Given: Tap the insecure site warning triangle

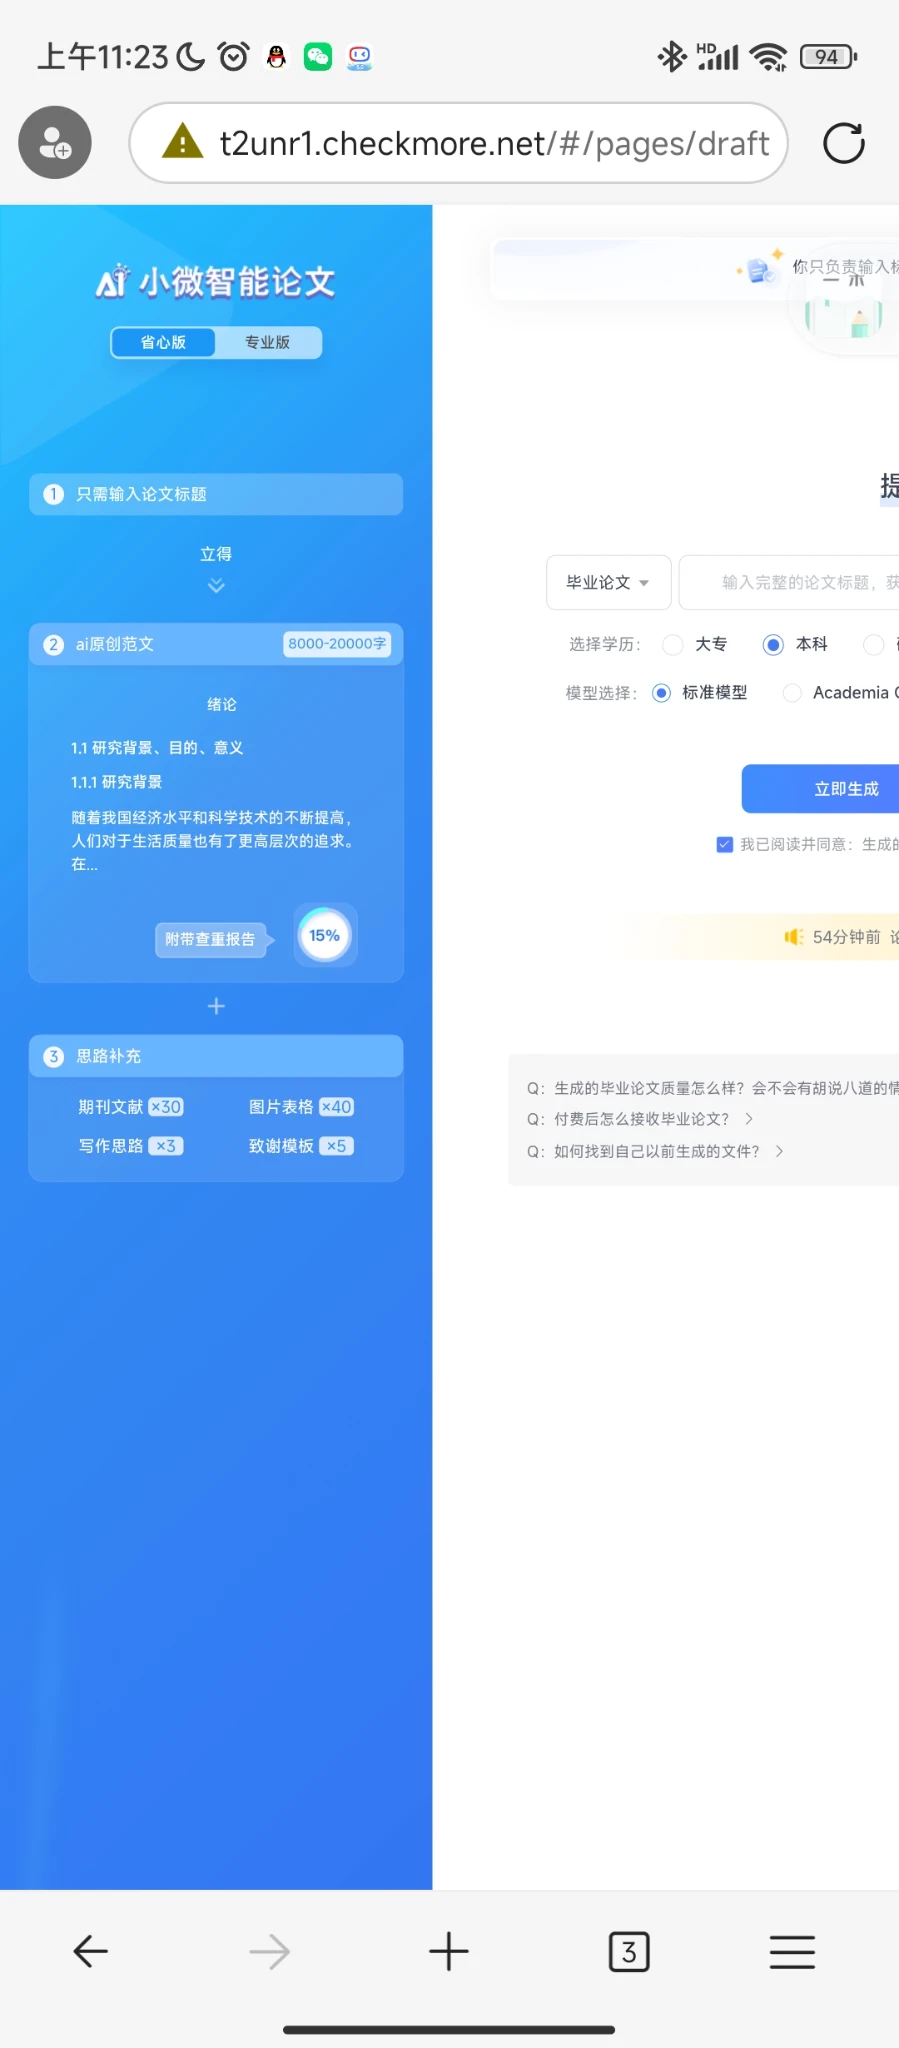Looking at the screenshot, I should click(x=182, y=142).
